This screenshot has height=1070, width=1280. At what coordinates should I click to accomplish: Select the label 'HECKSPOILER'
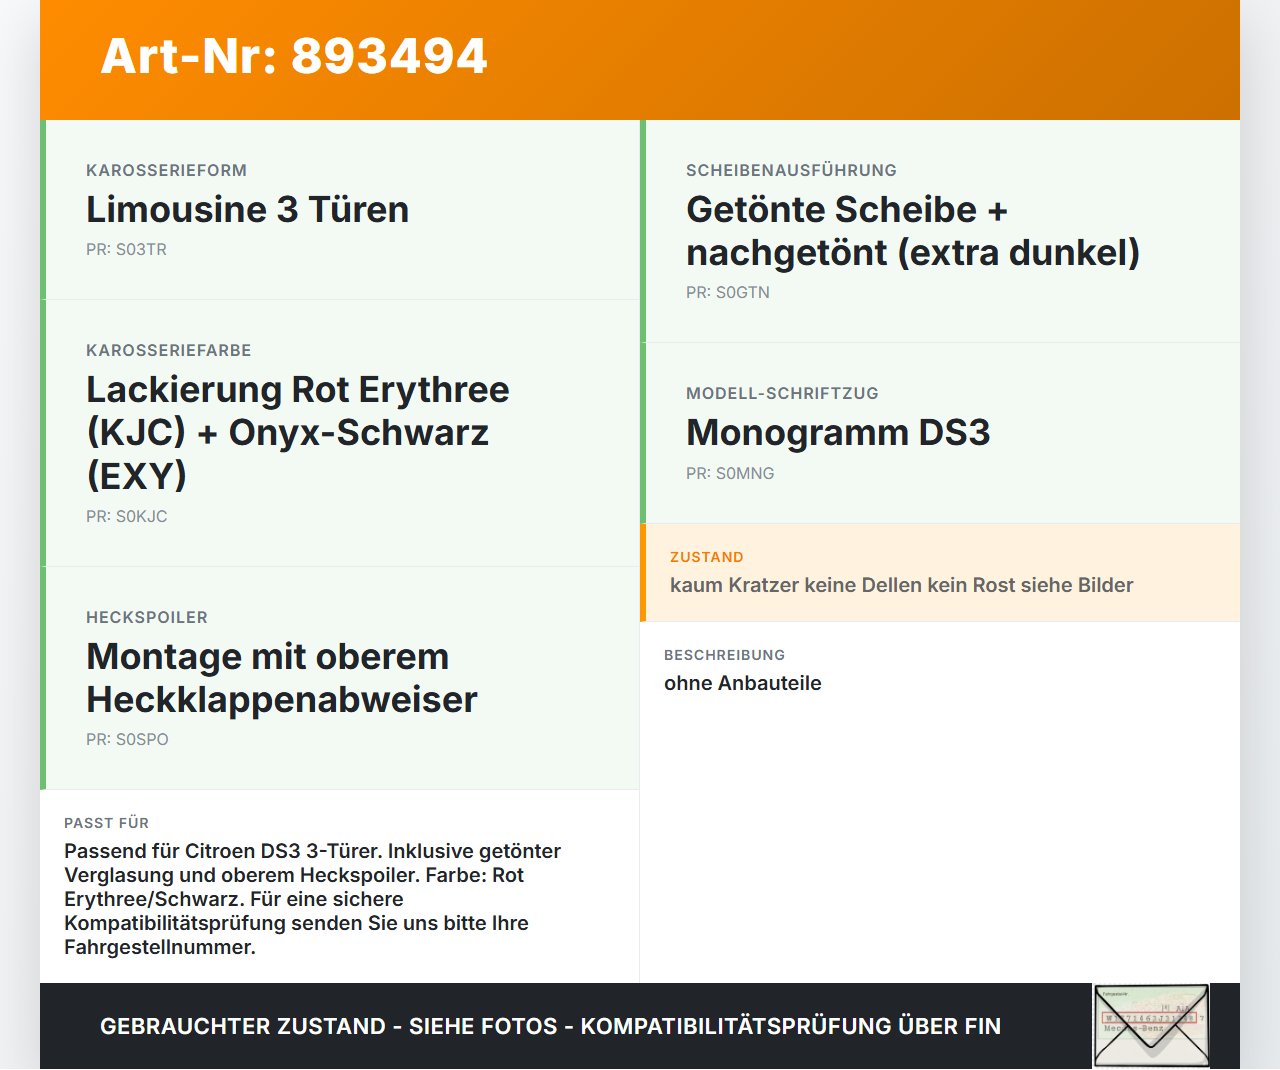[x=147, y=617]
